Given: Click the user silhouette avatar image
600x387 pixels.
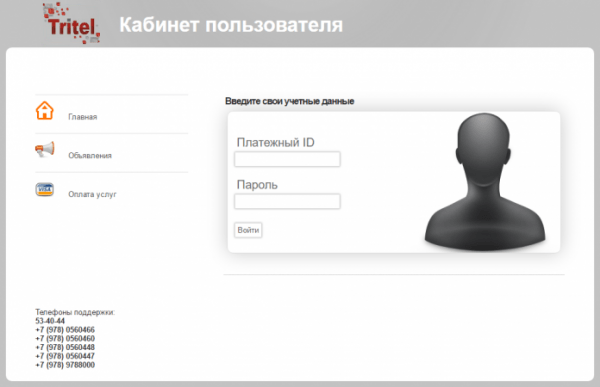Looking at the screenshot, I should [x=485, y=182].
